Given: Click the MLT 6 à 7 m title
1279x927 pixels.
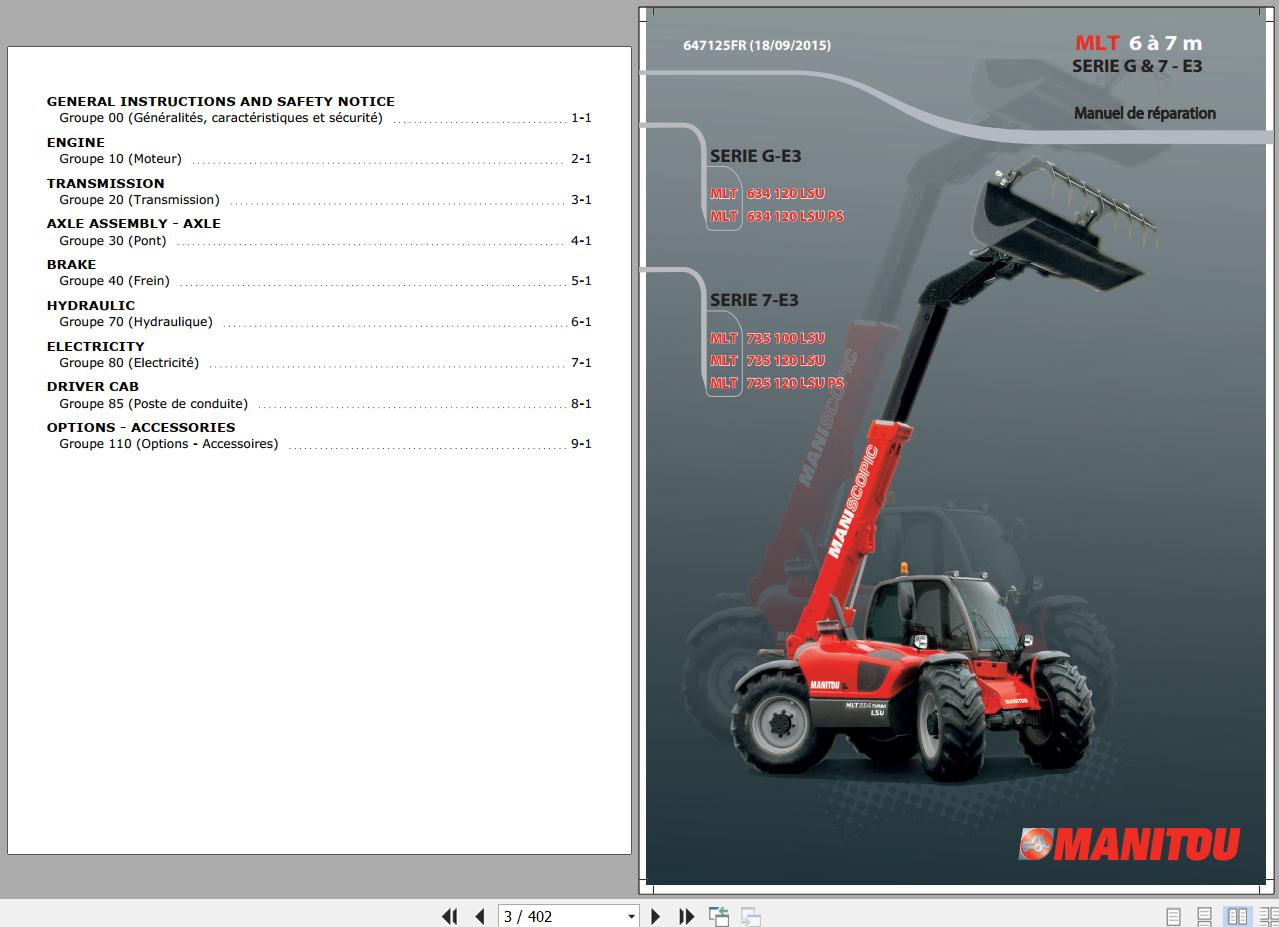Looking at the screenshot, I should click(x=1139, y=43).
